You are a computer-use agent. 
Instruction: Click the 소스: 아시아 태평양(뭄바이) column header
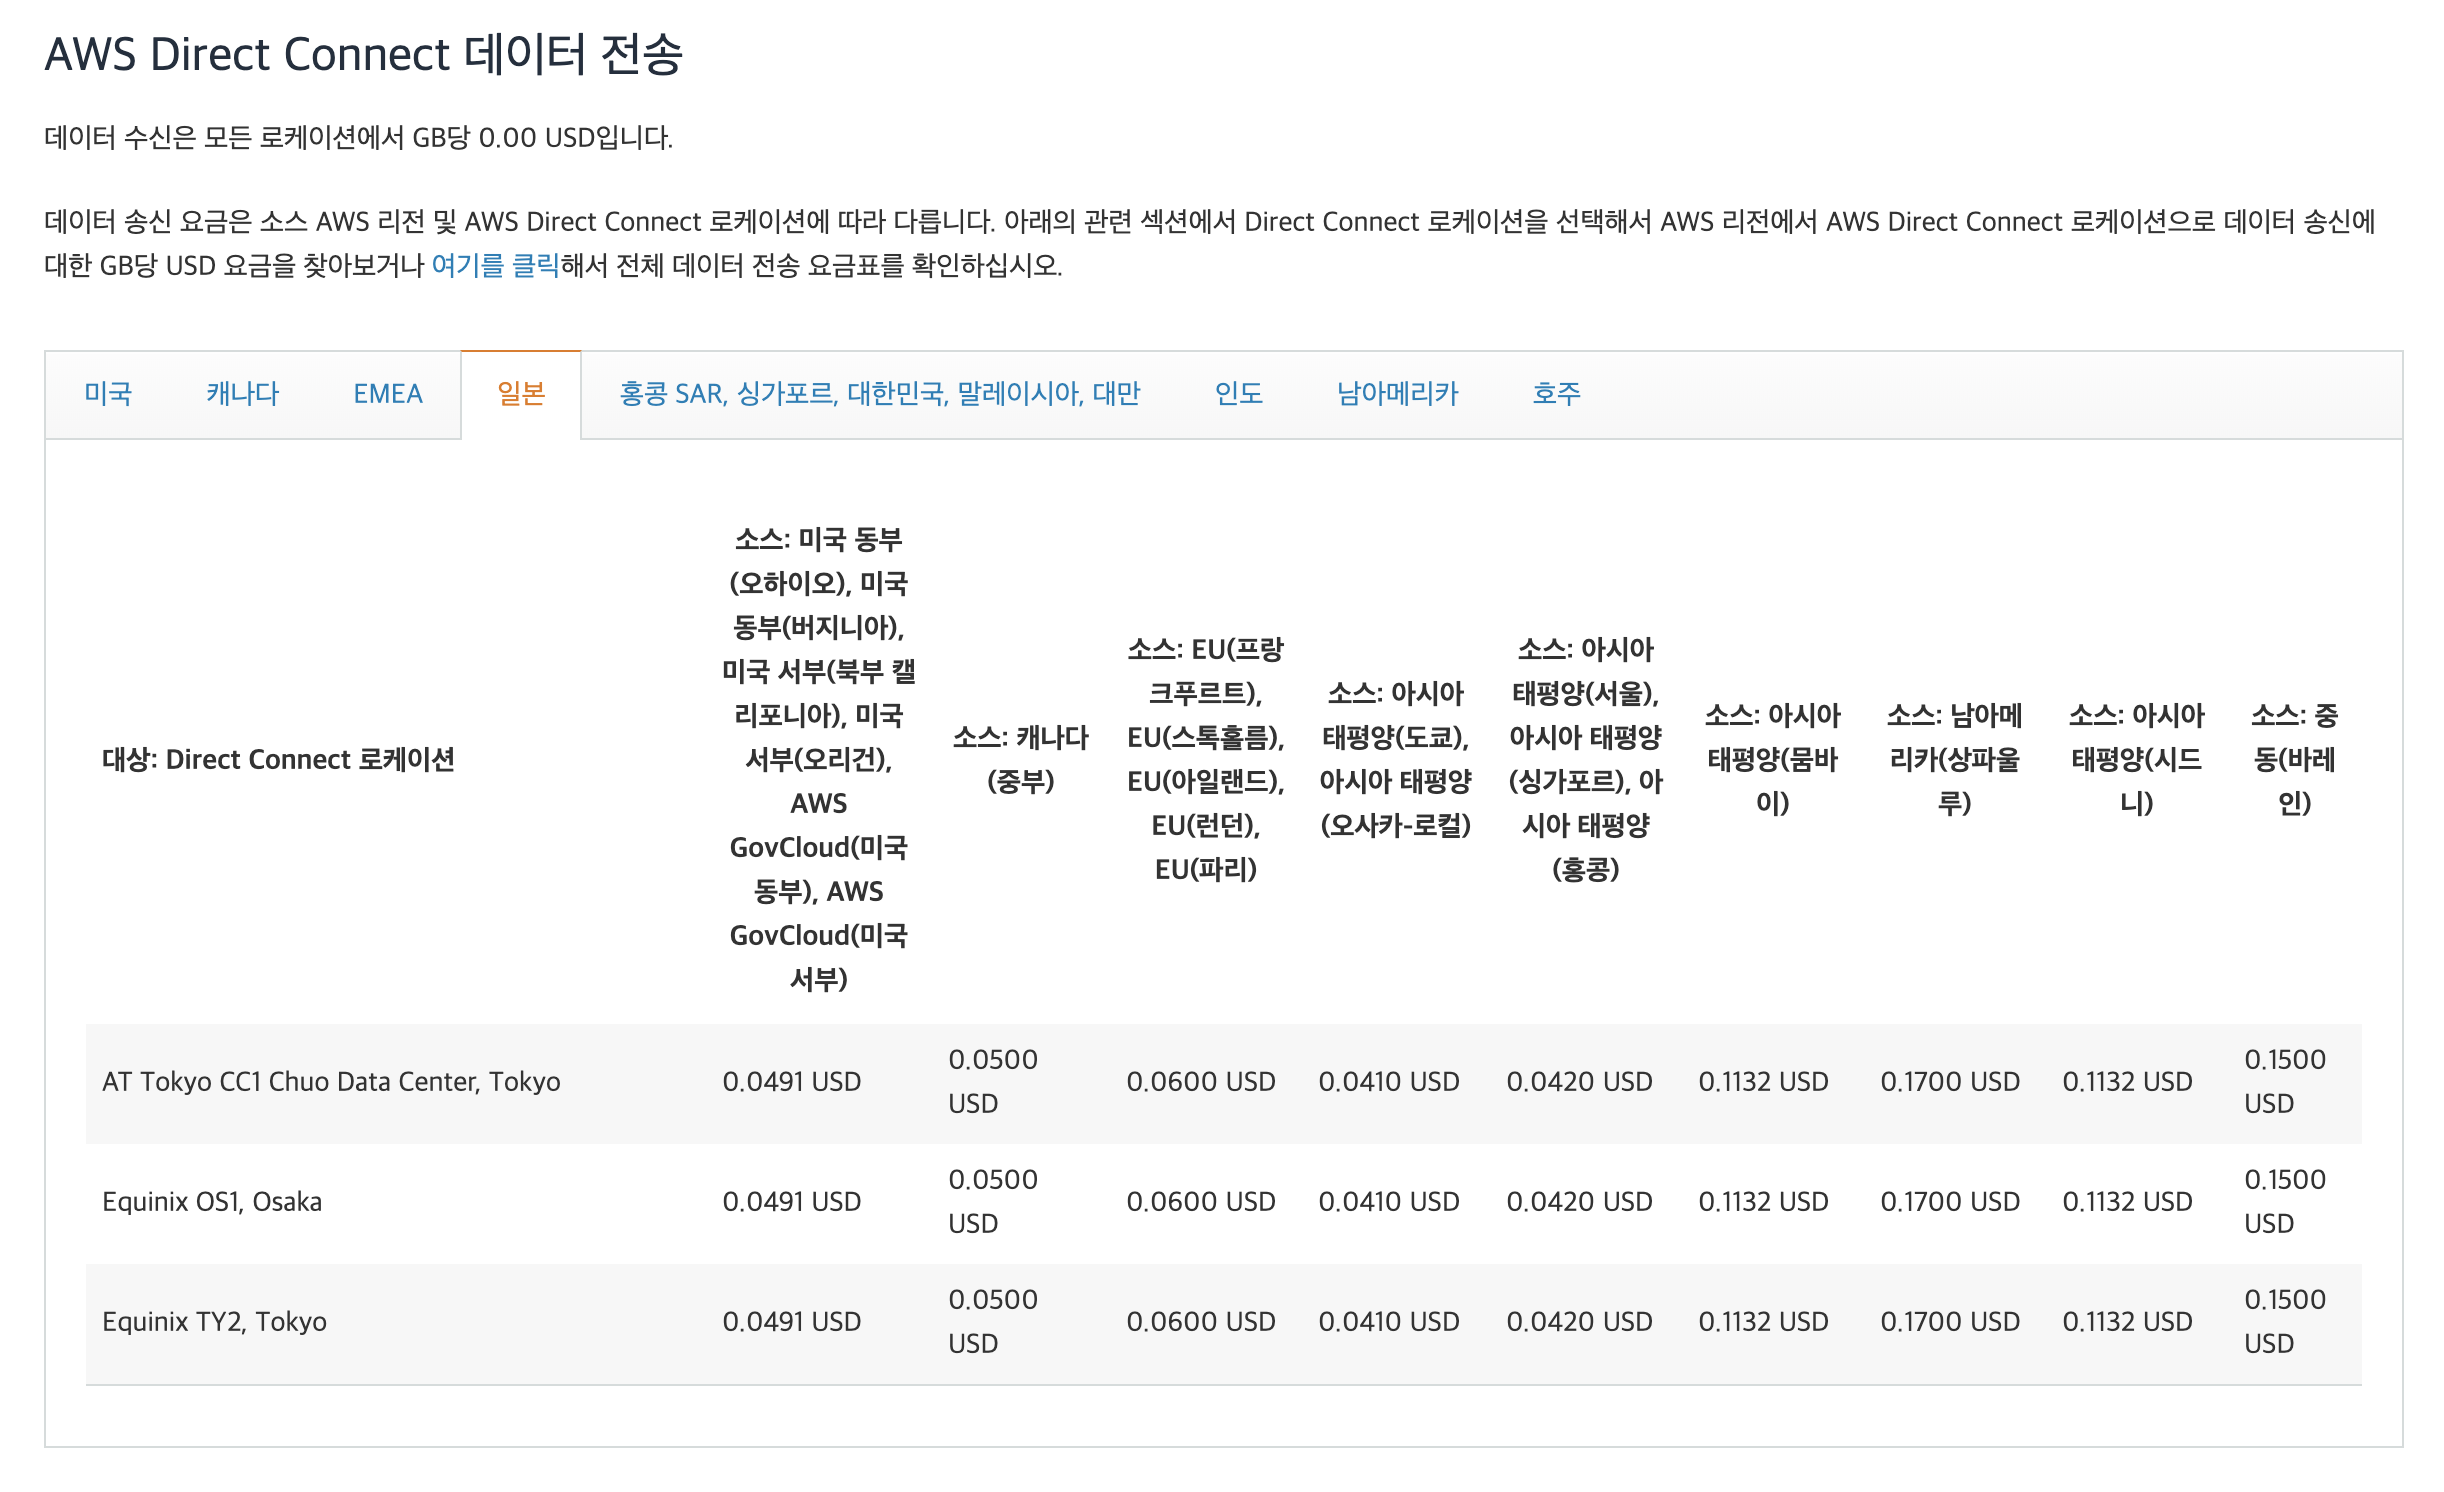pyautogui.click(x=1772, y=760)
